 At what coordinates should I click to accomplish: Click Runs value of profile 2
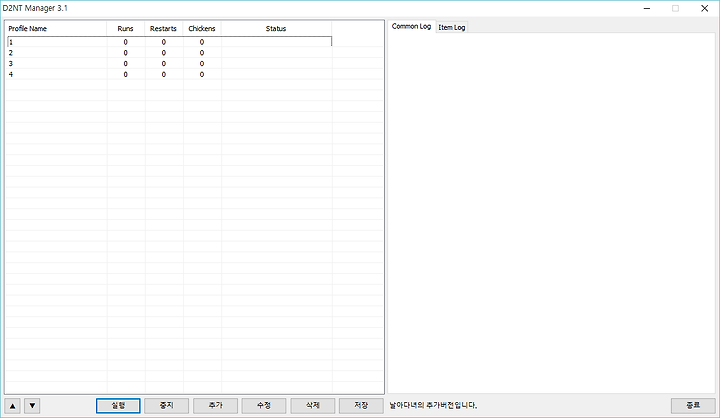click(x=125, y=53)
